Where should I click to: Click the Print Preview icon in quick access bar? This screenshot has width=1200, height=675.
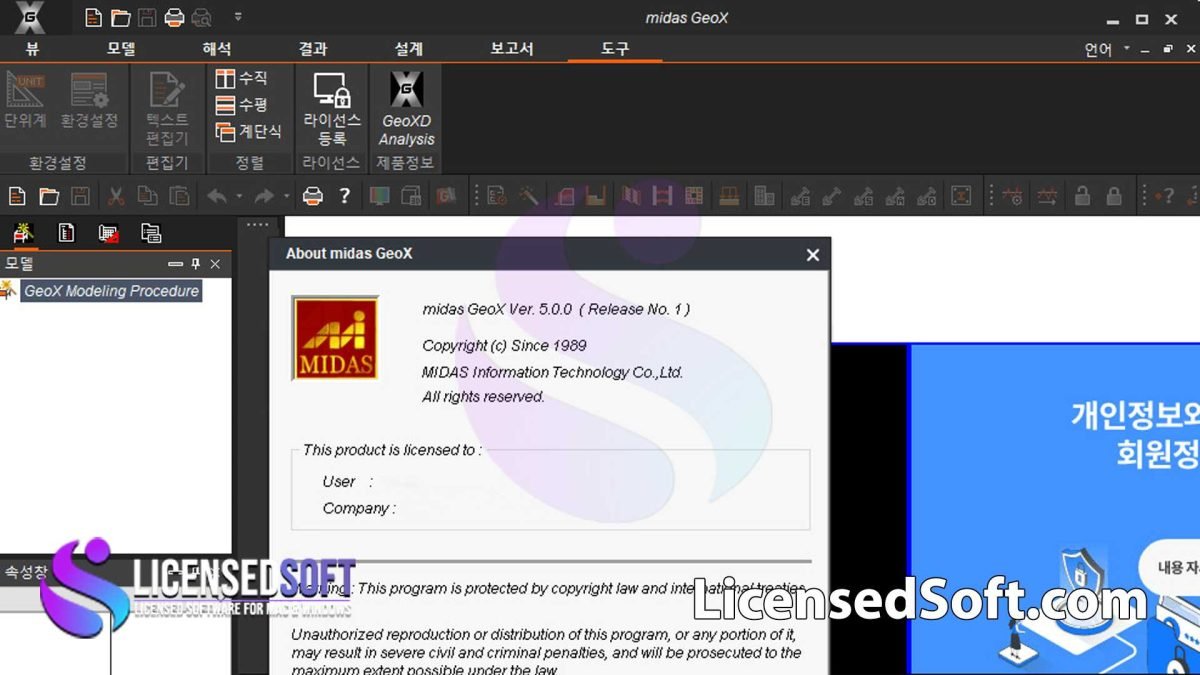201,17
